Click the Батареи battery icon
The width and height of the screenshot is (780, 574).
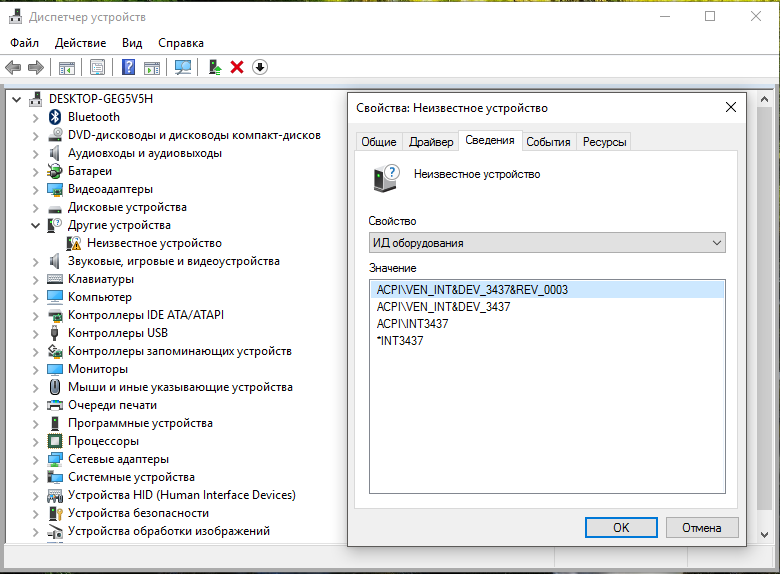[x=55, y=171]
